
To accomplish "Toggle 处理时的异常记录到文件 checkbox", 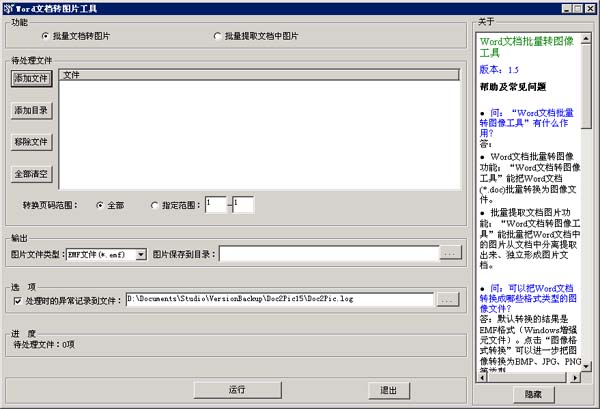I will 17,299.
